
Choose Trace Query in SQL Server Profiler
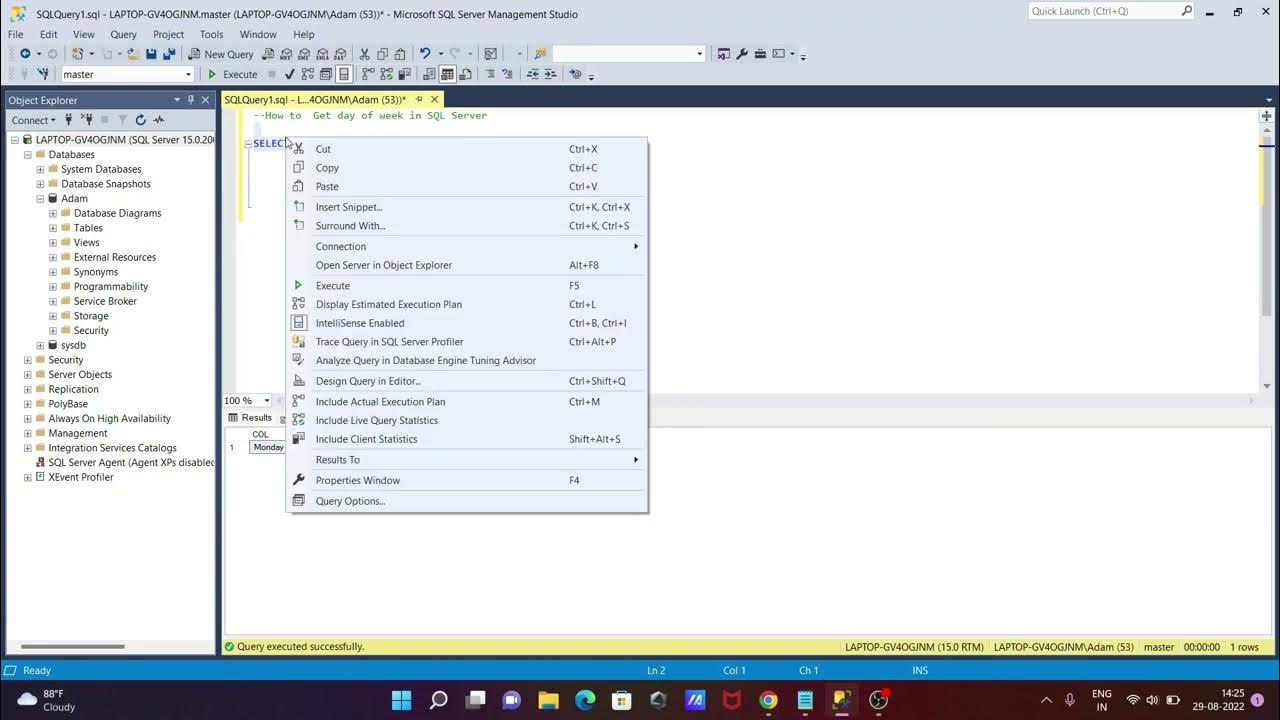point(467,342)
